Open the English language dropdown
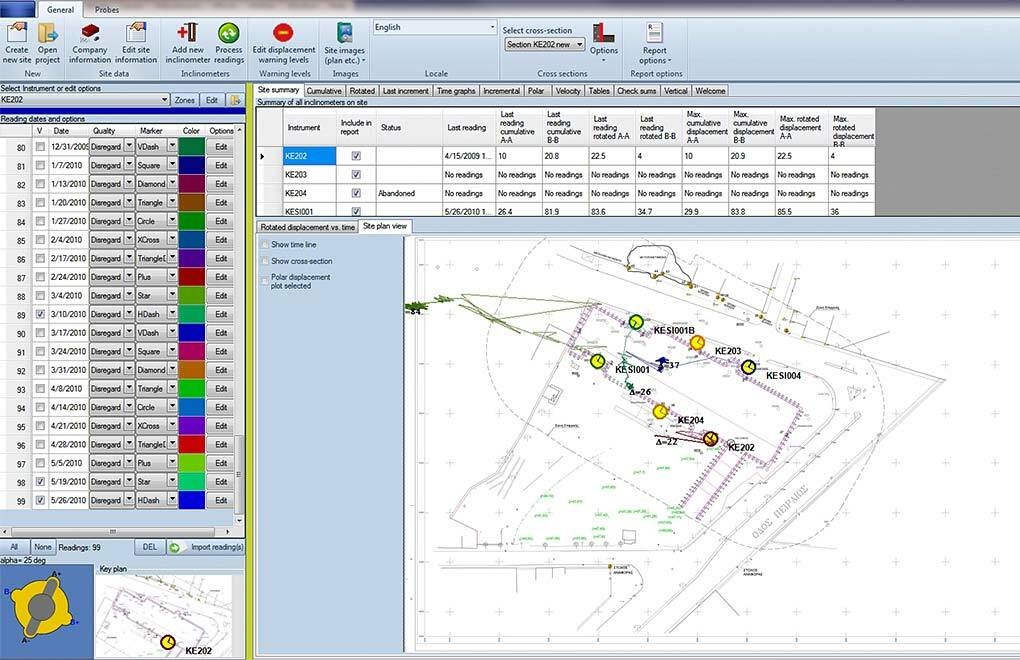 [x=491, y=28]
